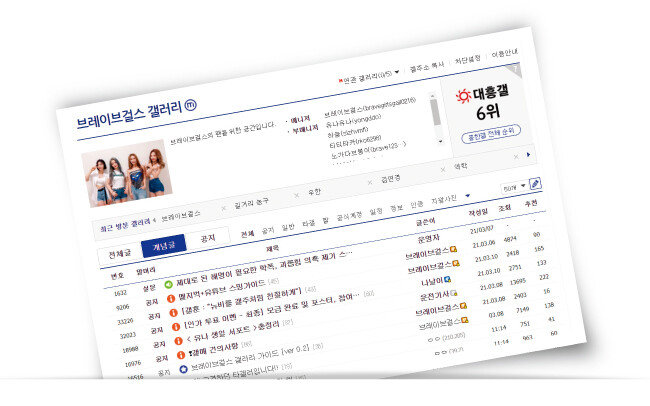Click the orange notice icon on post 32023

coord(176,327)
